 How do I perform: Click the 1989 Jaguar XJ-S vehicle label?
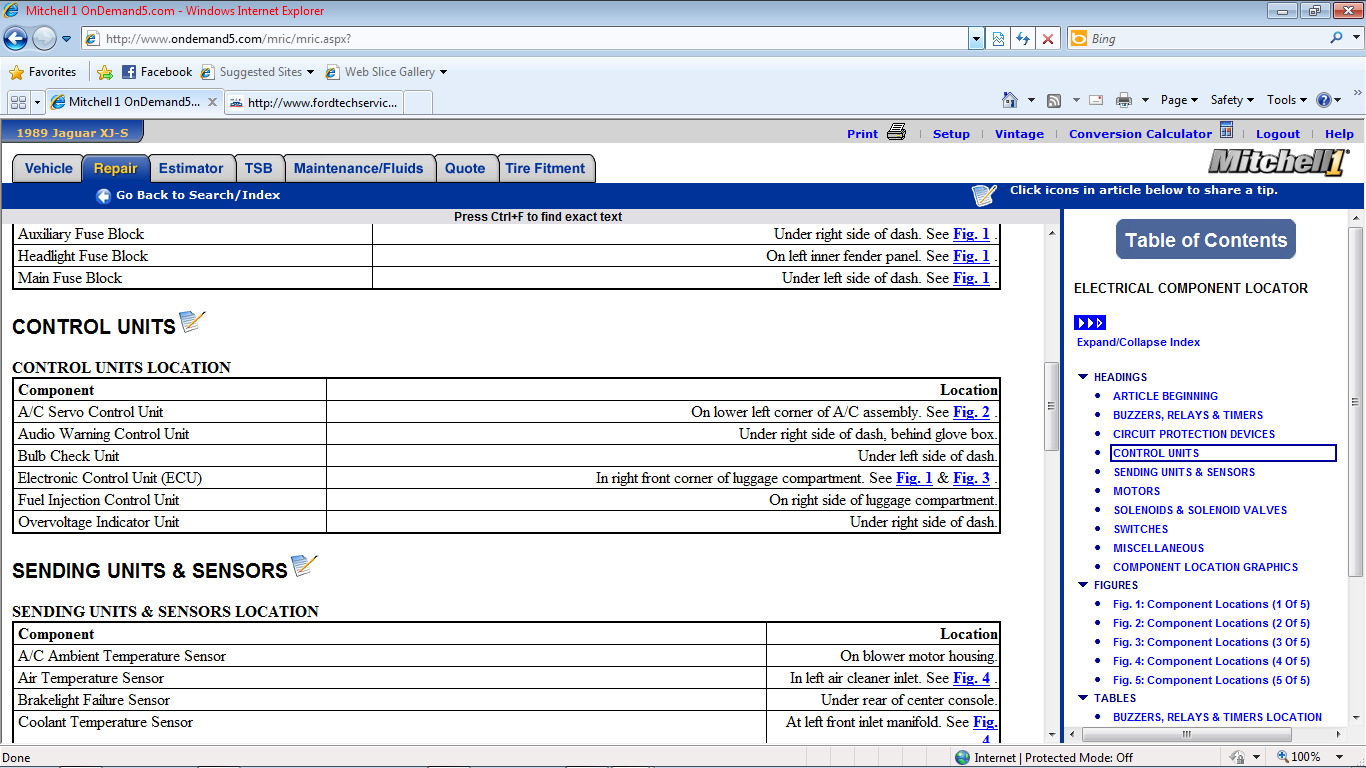(x=72, y=133)
